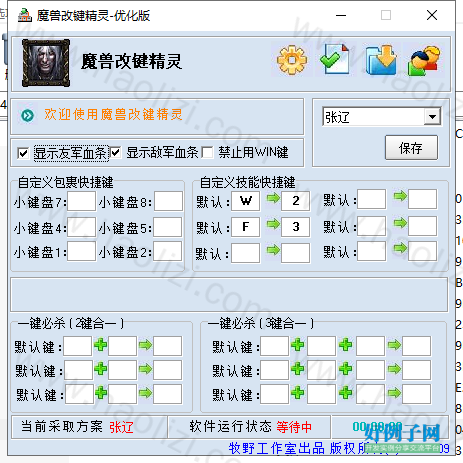463x463 pixels.
Task: Click green arrow between F and 3
Action: [273, 224]
